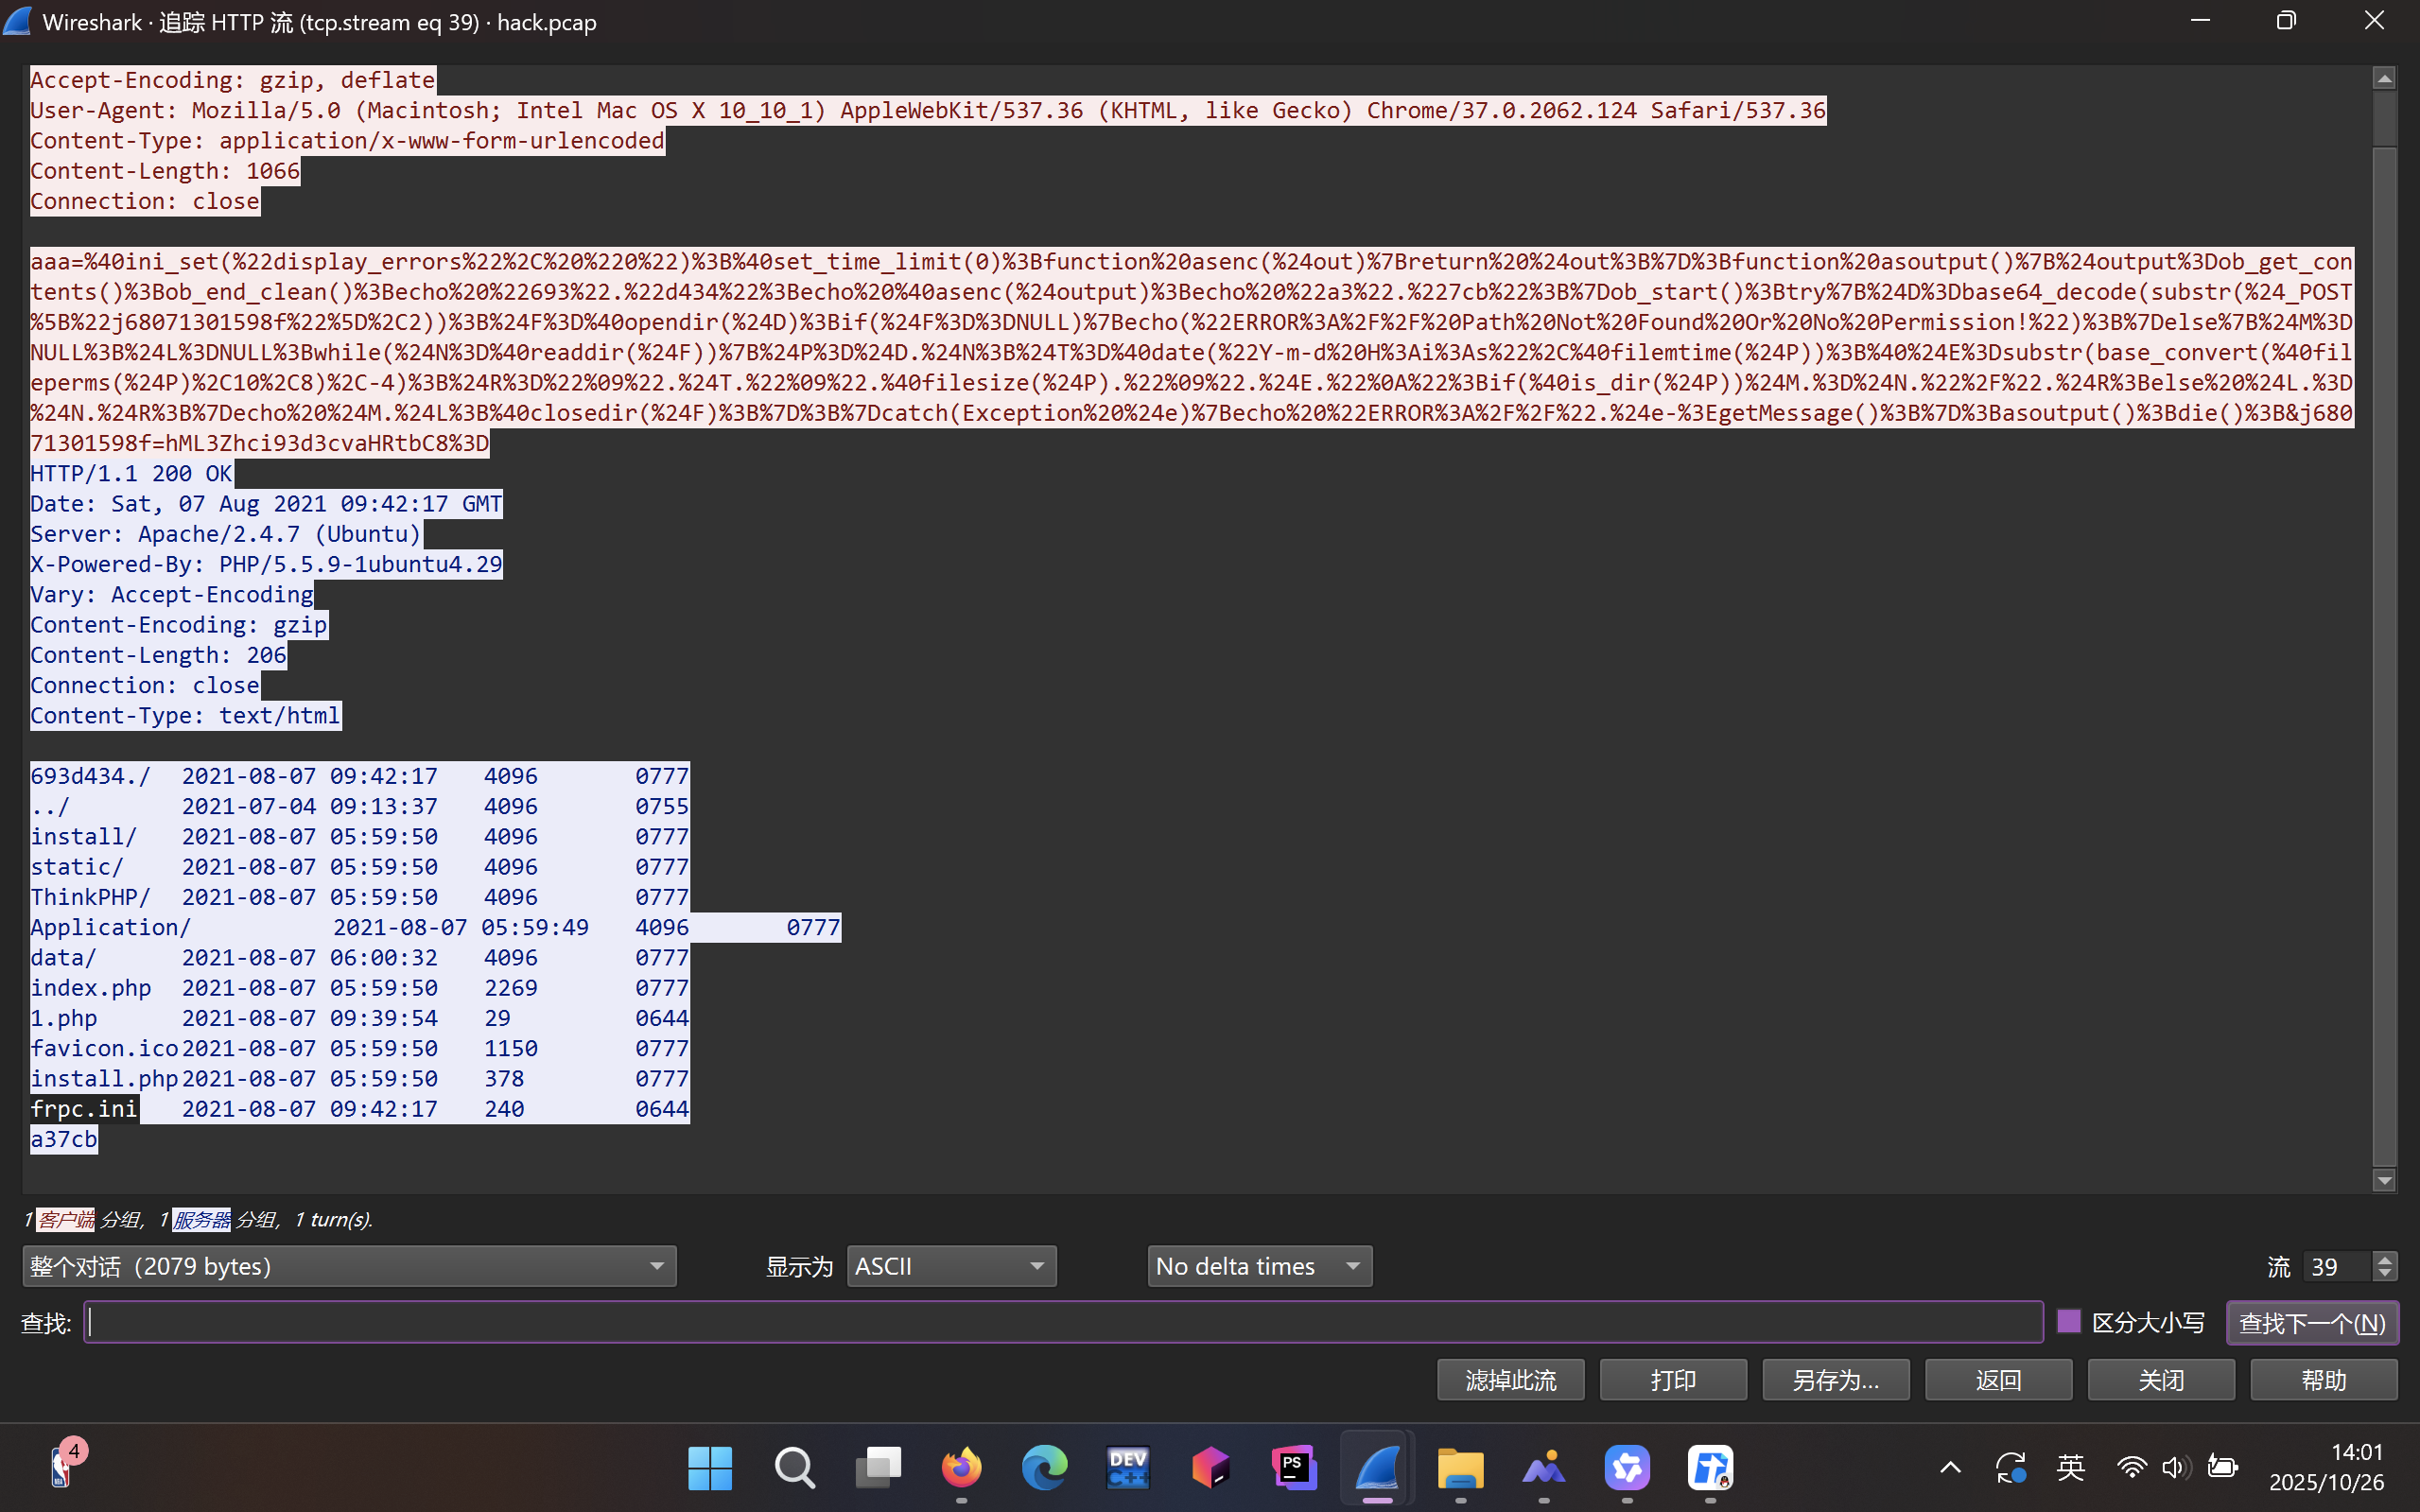Click the a37cb trailing marker text

pyautogui.click(x=64, y=1139)
